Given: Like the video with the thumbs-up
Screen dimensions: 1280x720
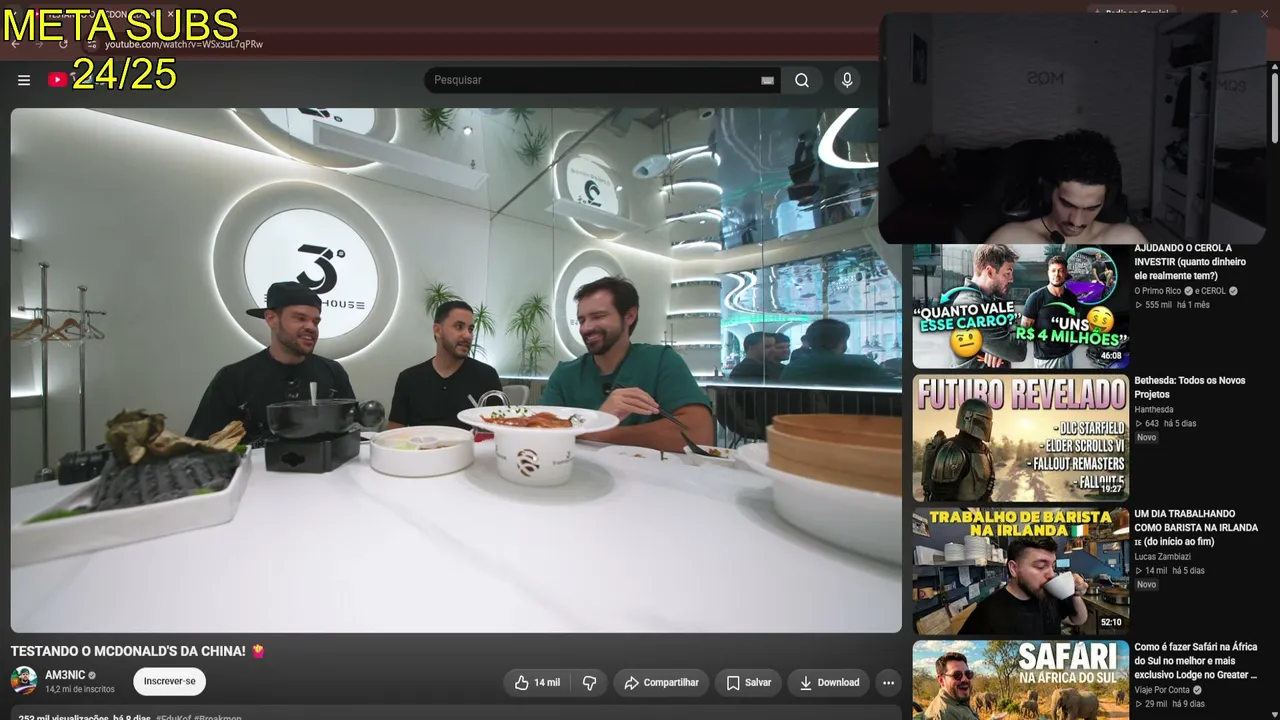Looking at the screenshot, I should pos(537,683).
